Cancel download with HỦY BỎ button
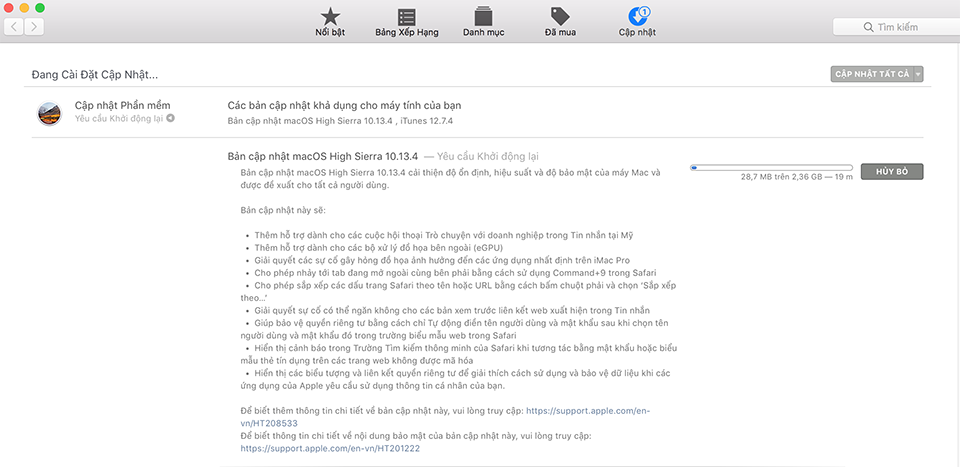This screenshot has height=467, width=960. click(891, 172)
